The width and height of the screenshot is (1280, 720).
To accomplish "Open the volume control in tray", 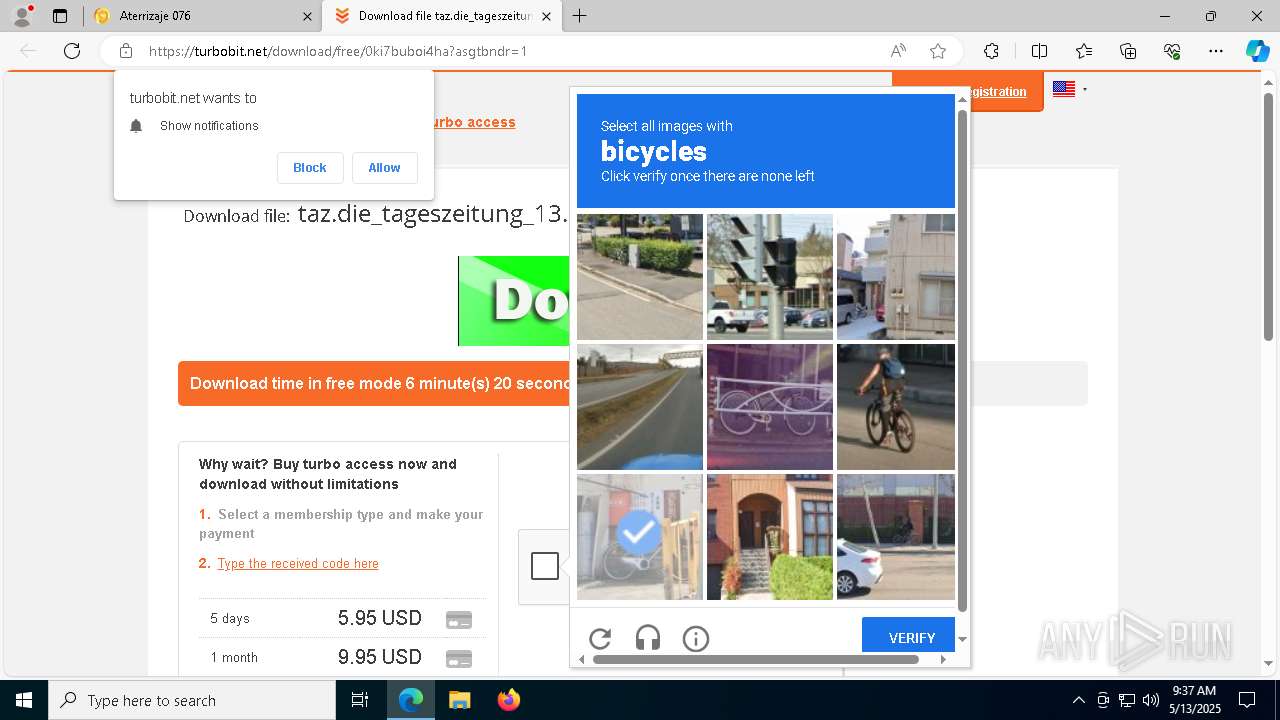I will click(x=1151, y=700).
